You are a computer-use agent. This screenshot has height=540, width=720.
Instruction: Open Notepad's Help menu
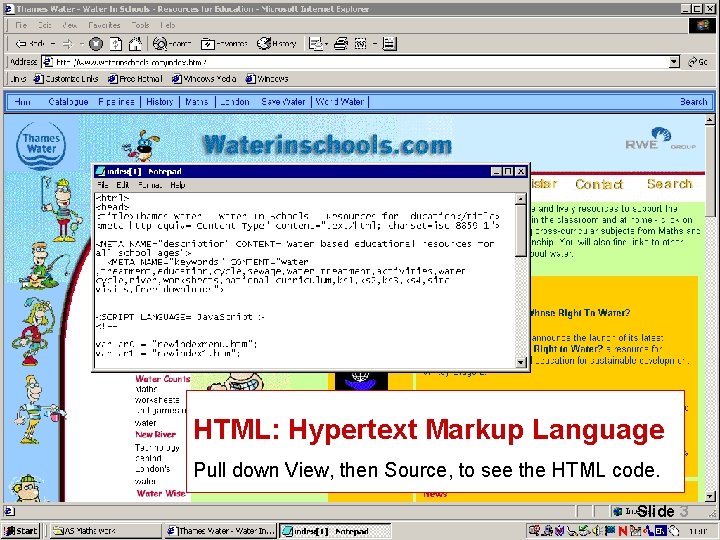pos(178,185)
